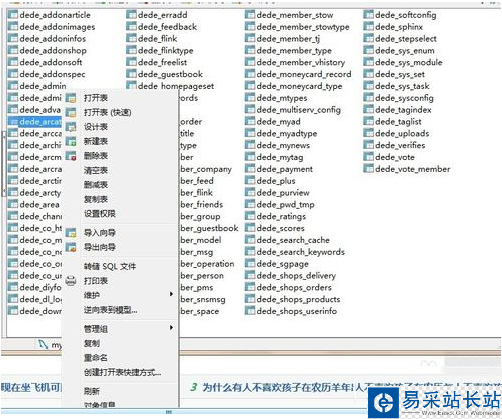Viewport: 502px width, 419px height.
Task: Choose 转储 SQL 文件 menu entry
Action: tap(110, 266)
